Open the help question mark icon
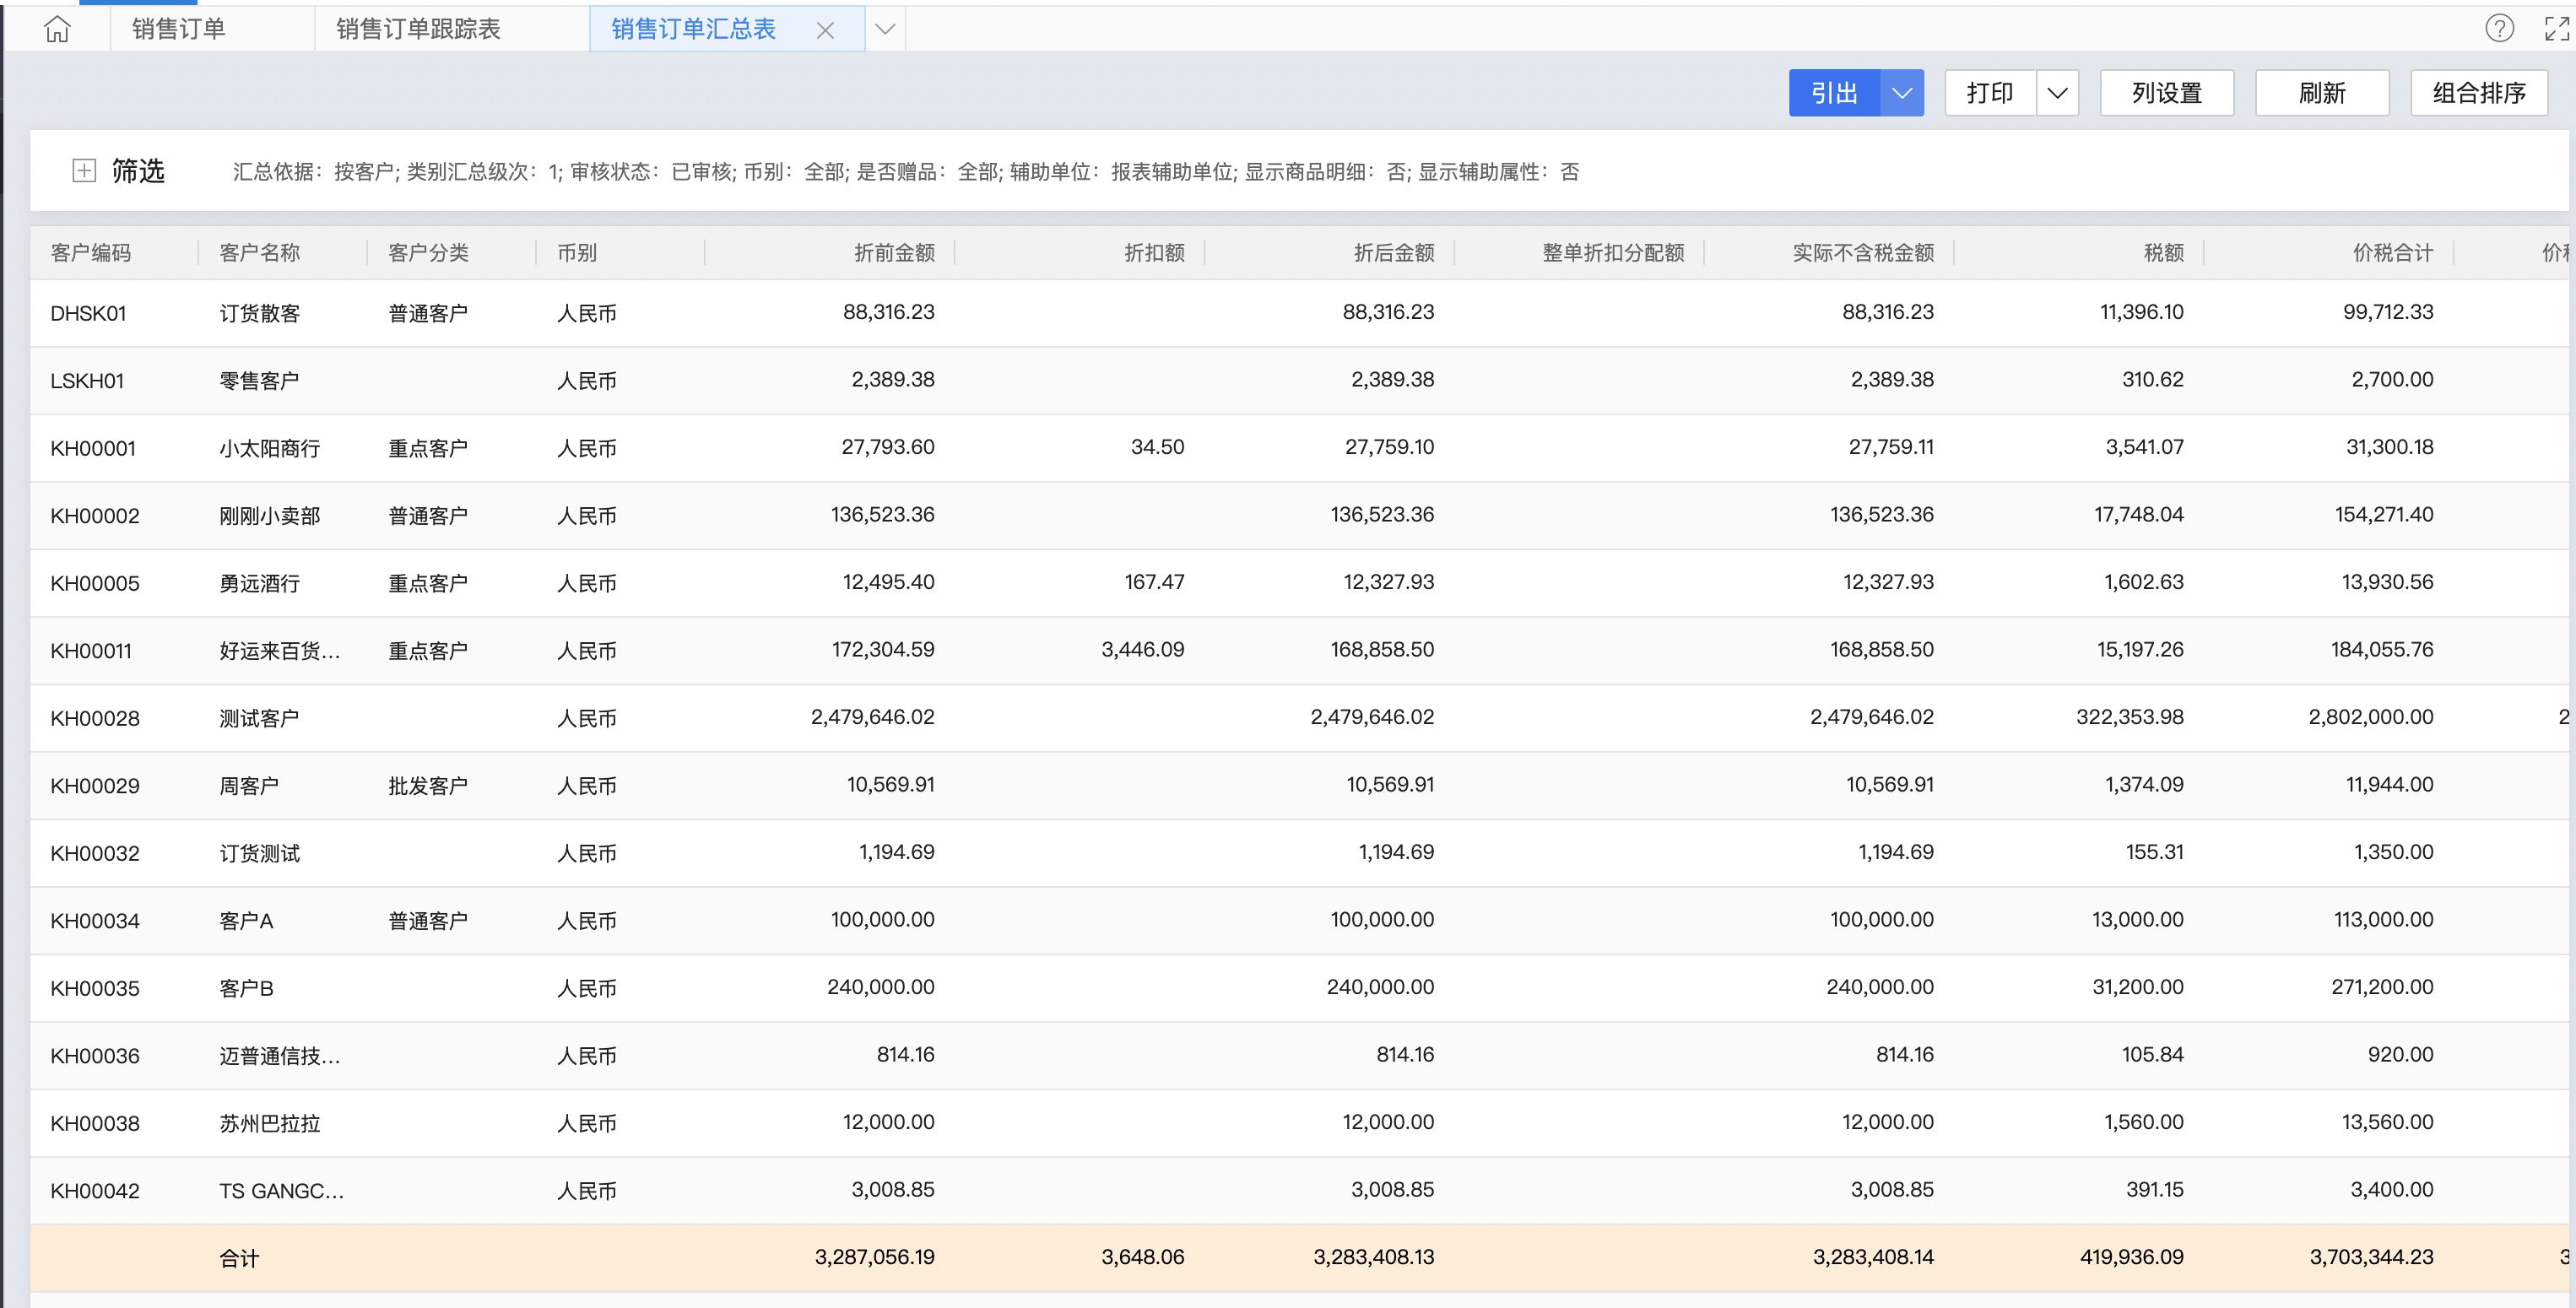 click(x=2499, y=28)
